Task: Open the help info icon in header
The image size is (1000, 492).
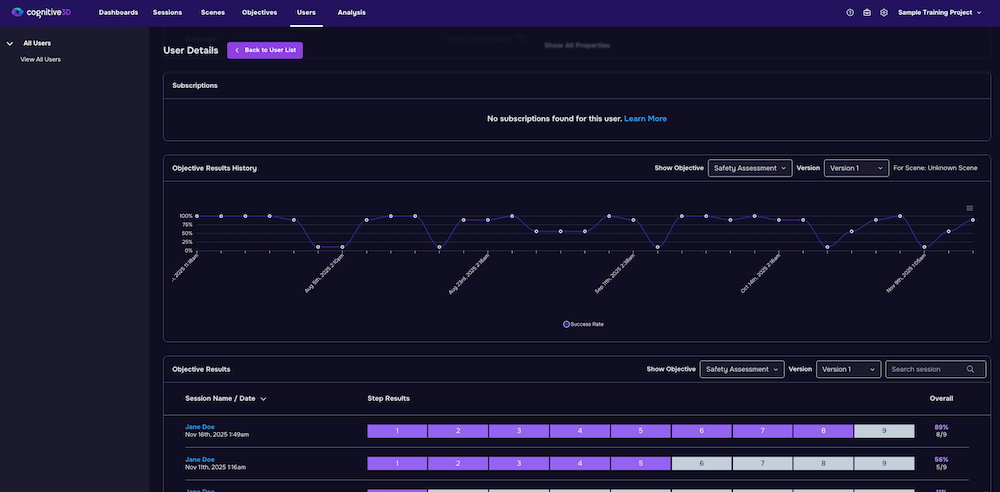Action: [850, 13]
